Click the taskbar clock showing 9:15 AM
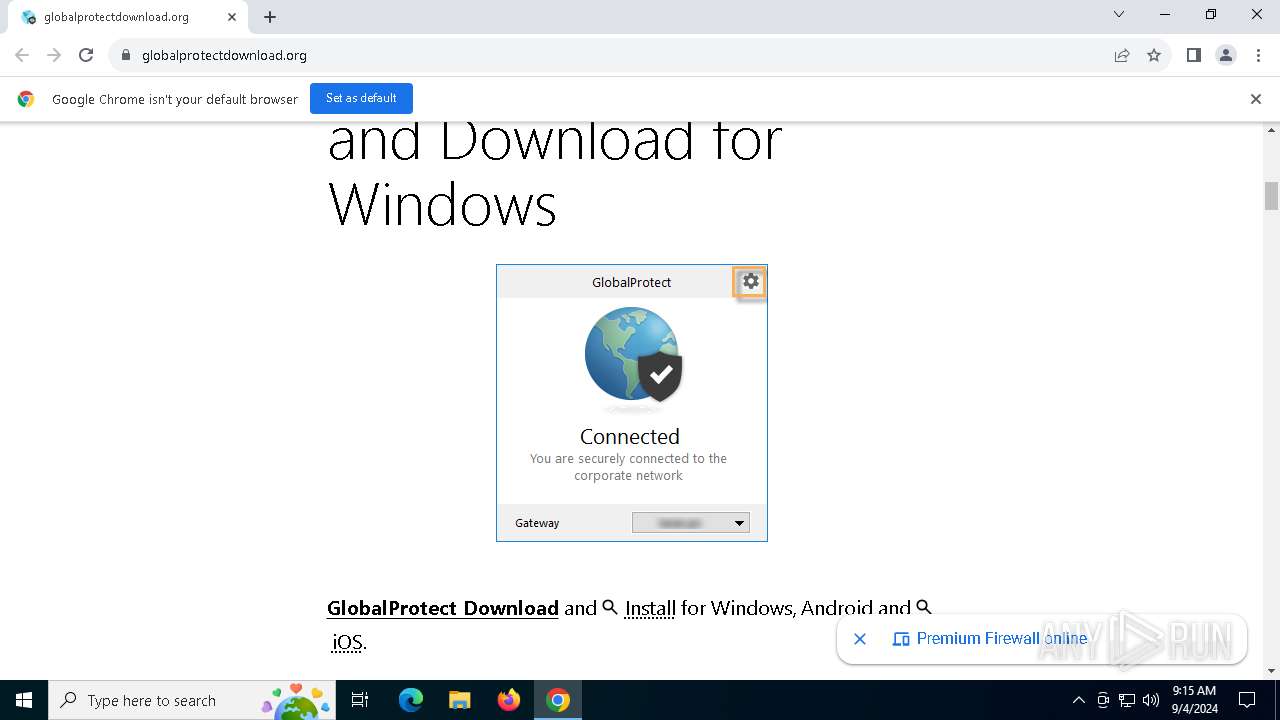 tap(1194, 700)
